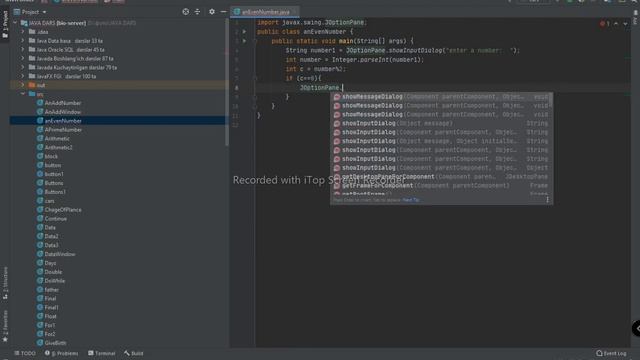Click the locate/select opened file target icon
The image size is (640, 360).
[186, 12]
